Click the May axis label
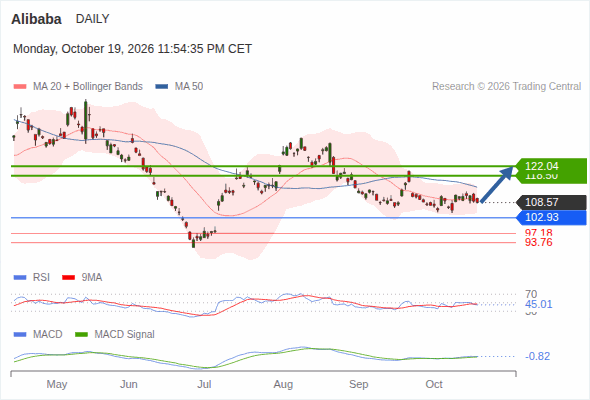 tap(57, 384)
